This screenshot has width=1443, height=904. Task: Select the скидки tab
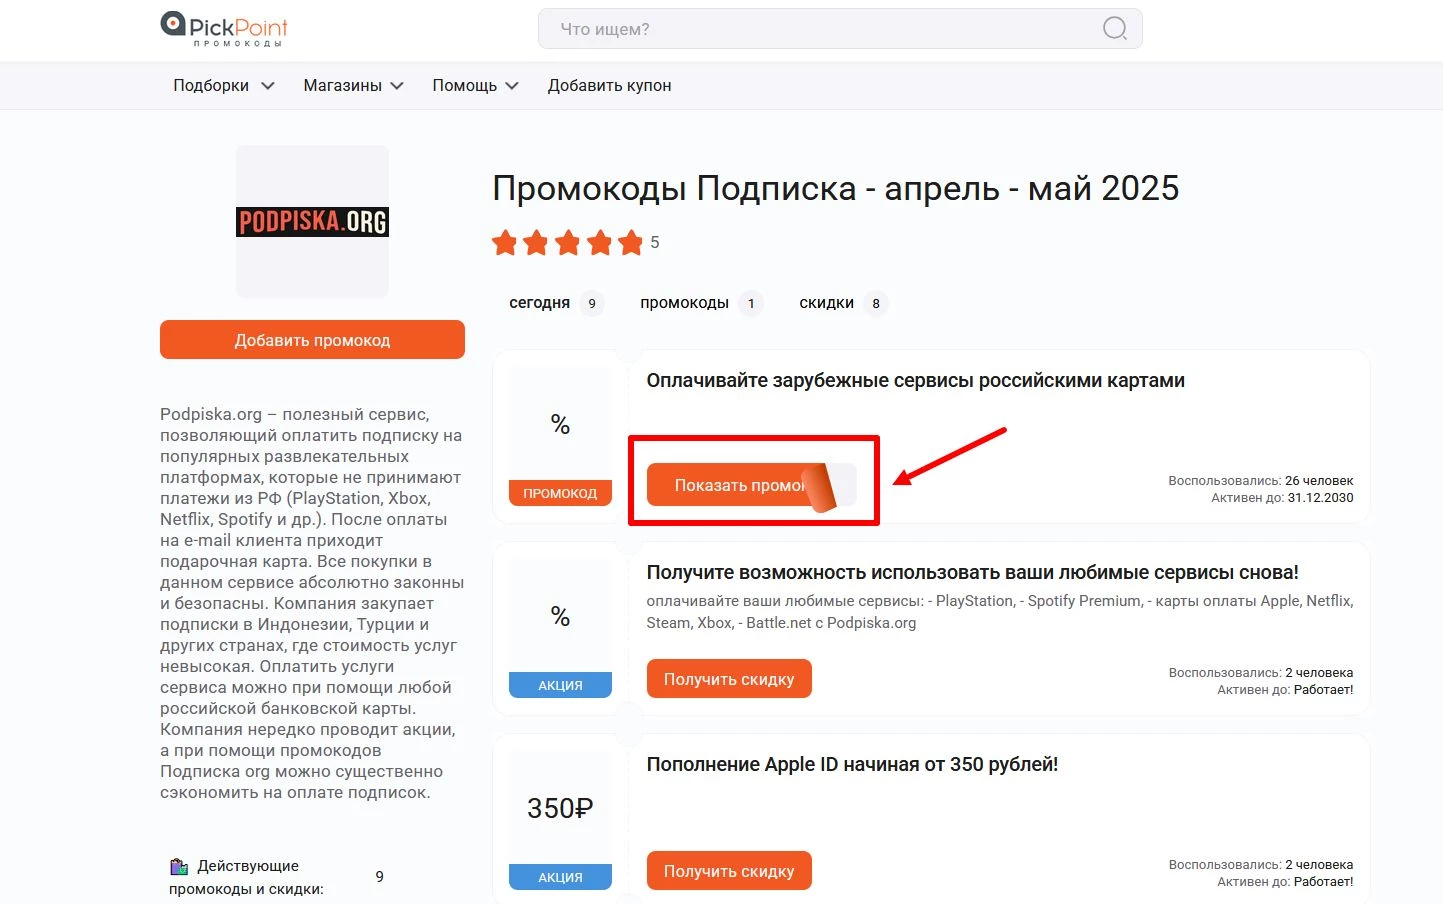(x=843, y=303)
